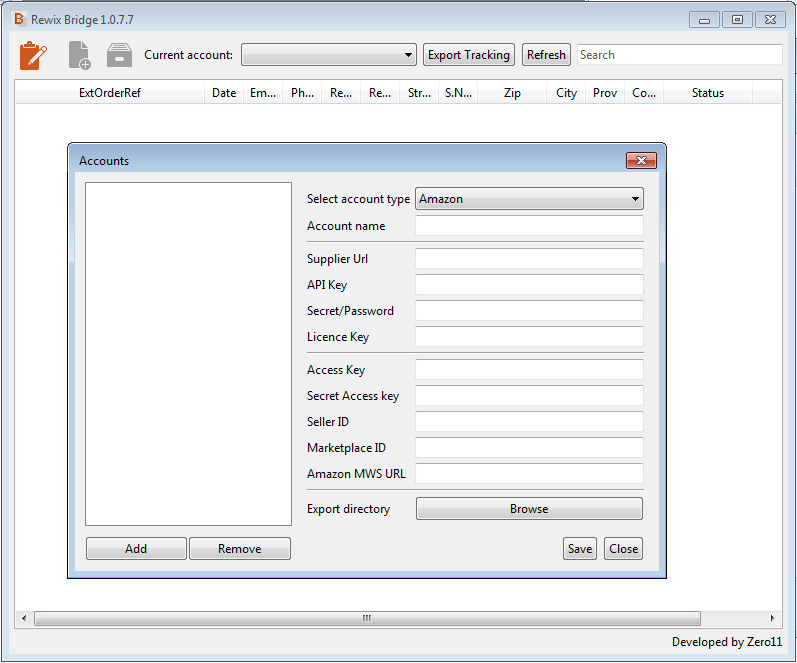
Task: Sort by Date column header
Action: [x=224, y=93]
